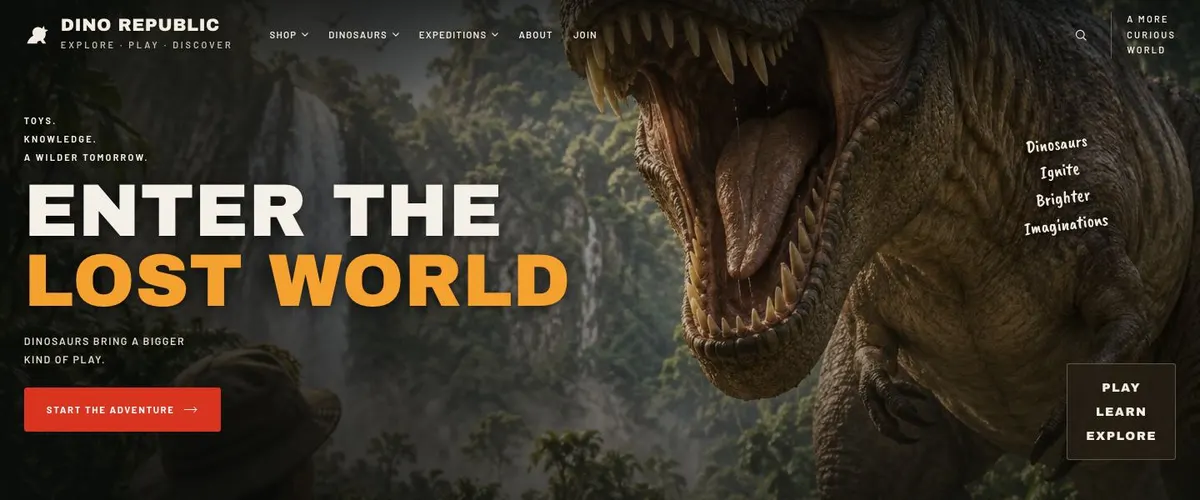Select Learn in the corner box
This screenshot has width=1200, height=500.
click(x=1121, y=412)
